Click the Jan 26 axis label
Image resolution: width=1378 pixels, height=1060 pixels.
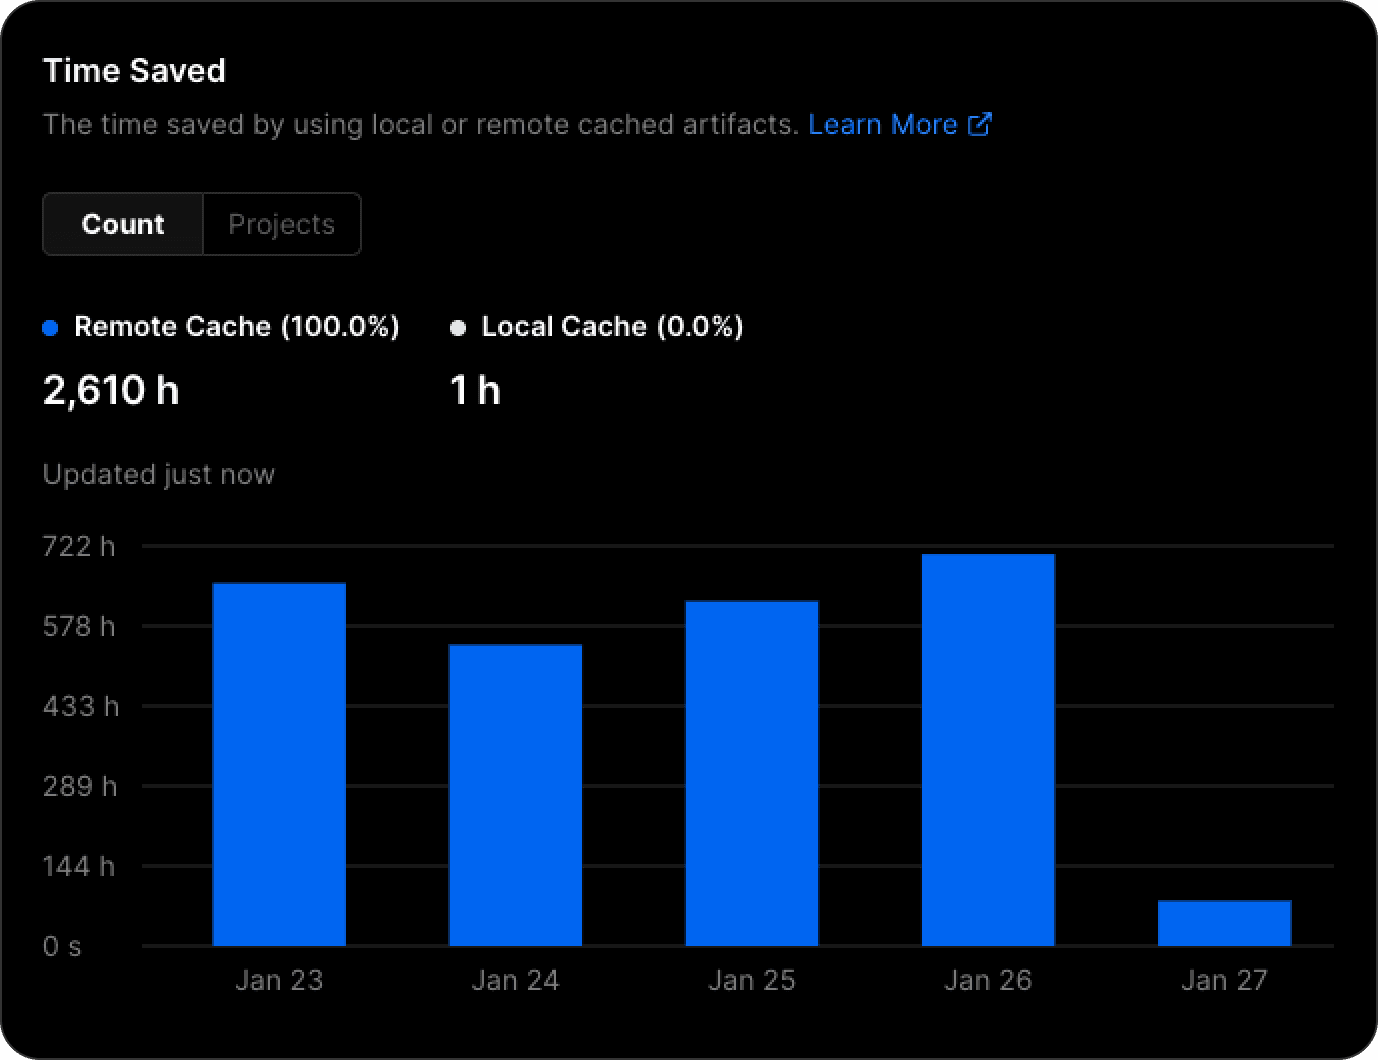(x=987, y=980)
